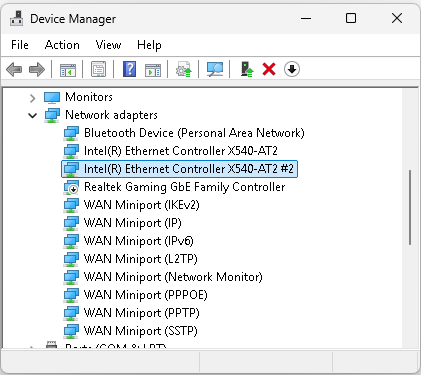The height and width of the screenshot is (375, 421).
Task: Click the red X Uninstall device icon
Action: pyautogui.click(x=269, y=69)
